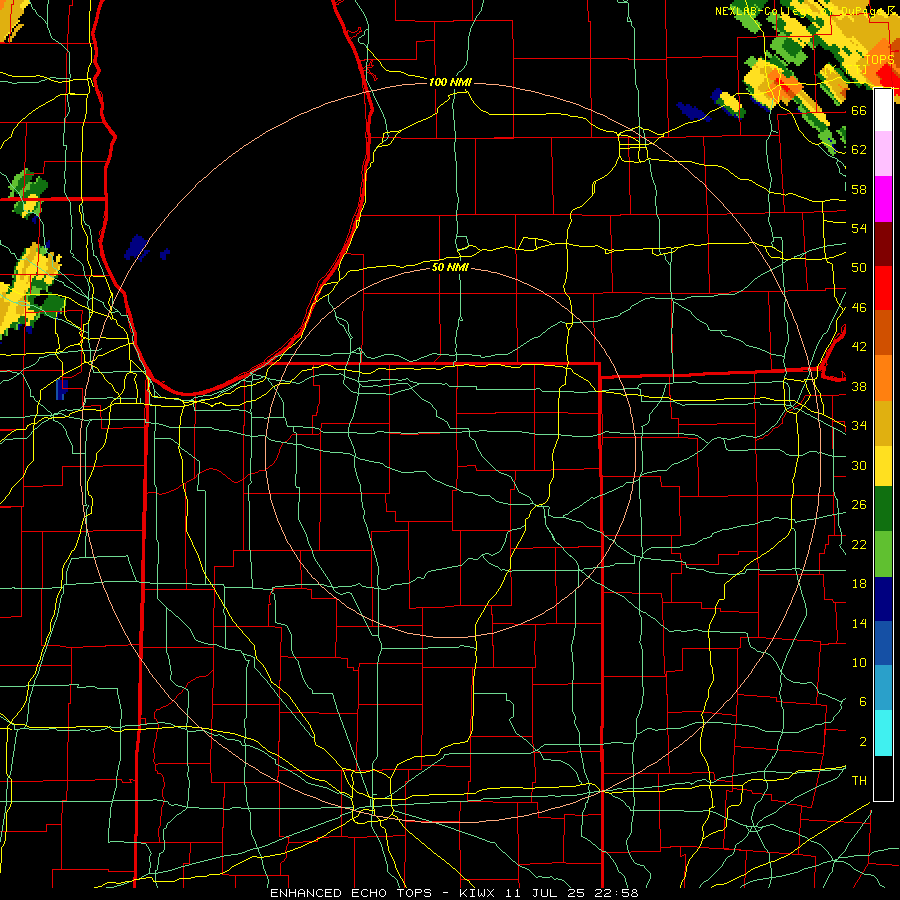900x900 pixels.
Task: Click the "2" scale label
Action: coord(862,742)
